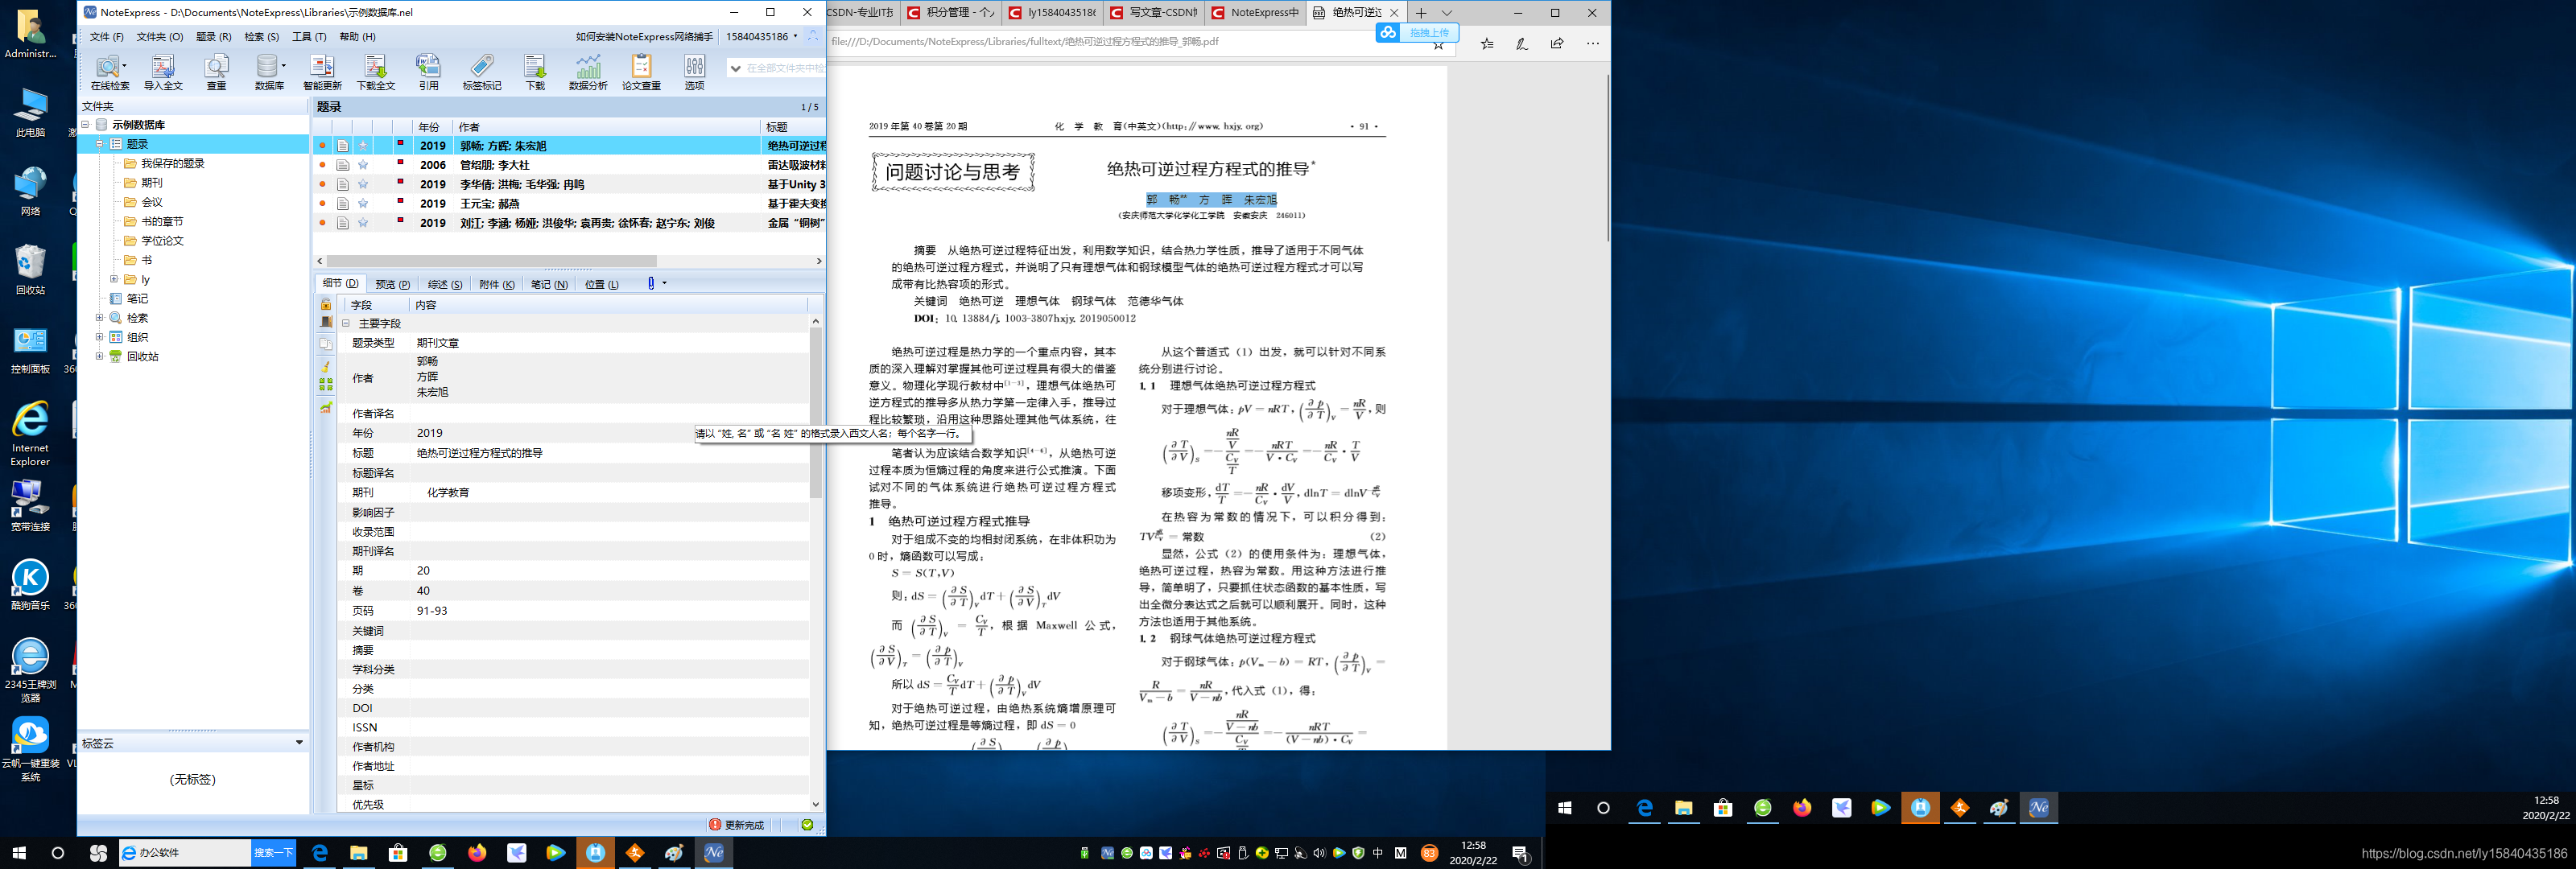Toggle star on the 2006 管绍朋 record
The image size is (2576, 869).
point(363,165)
